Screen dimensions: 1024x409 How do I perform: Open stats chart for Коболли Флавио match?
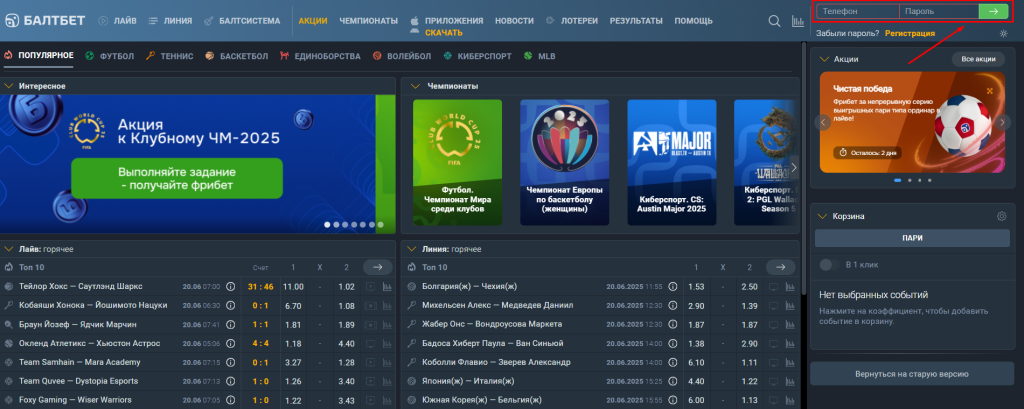(790, 362)
